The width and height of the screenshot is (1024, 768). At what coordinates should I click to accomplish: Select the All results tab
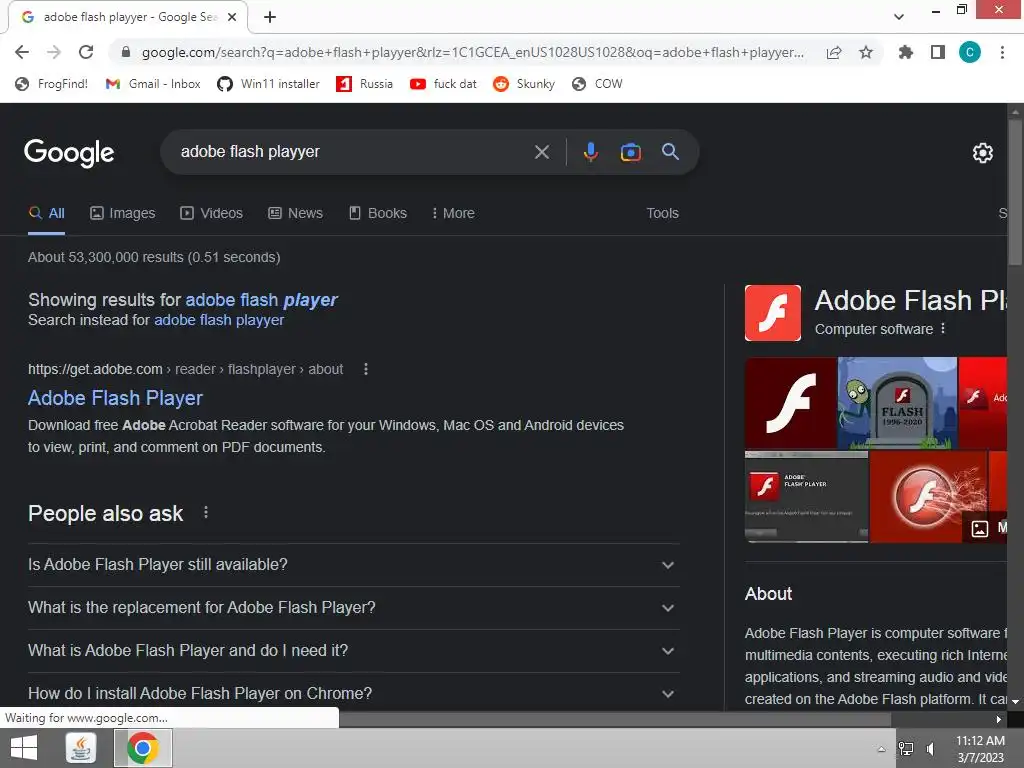click(46, 214)
